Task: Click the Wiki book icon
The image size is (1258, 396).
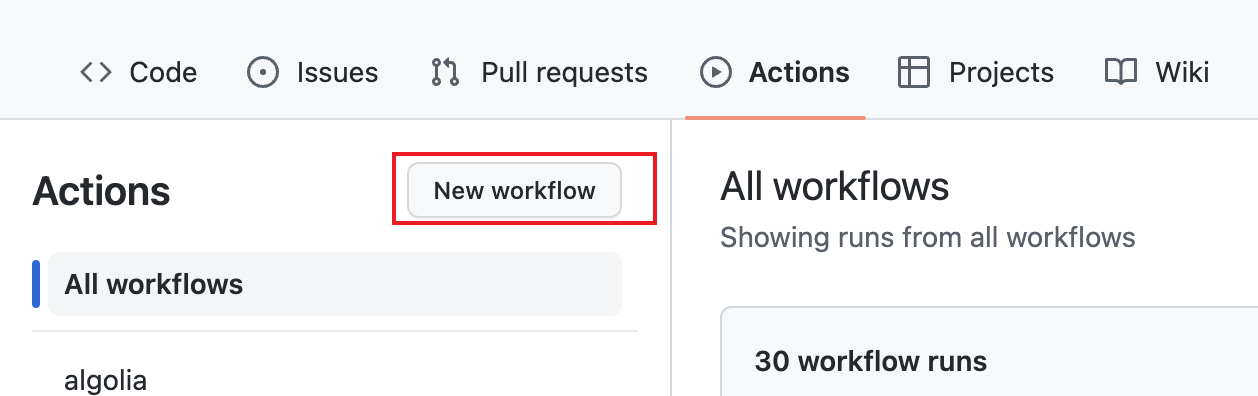Action: pos(1121,72)
